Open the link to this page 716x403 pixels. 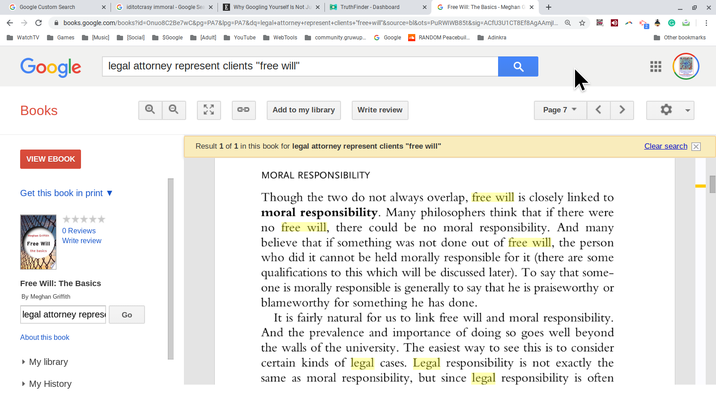243,110
